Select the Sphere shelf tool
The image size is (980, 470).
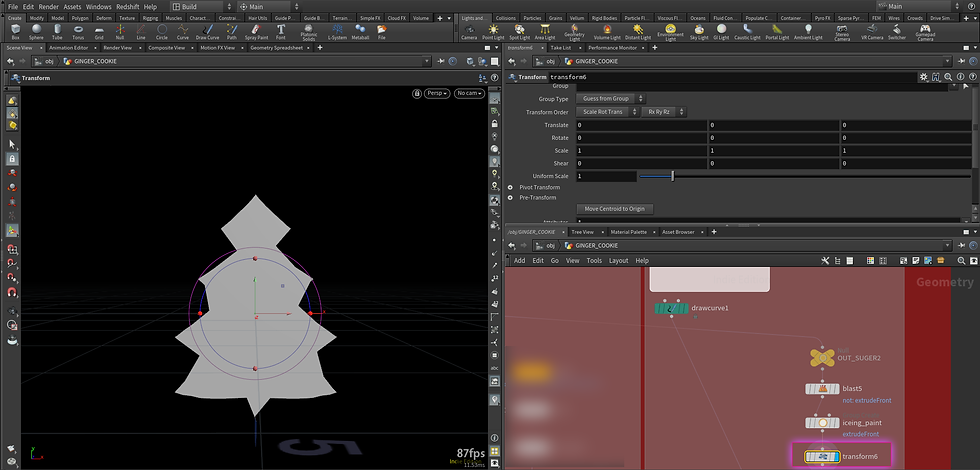[x=36, y=32]
